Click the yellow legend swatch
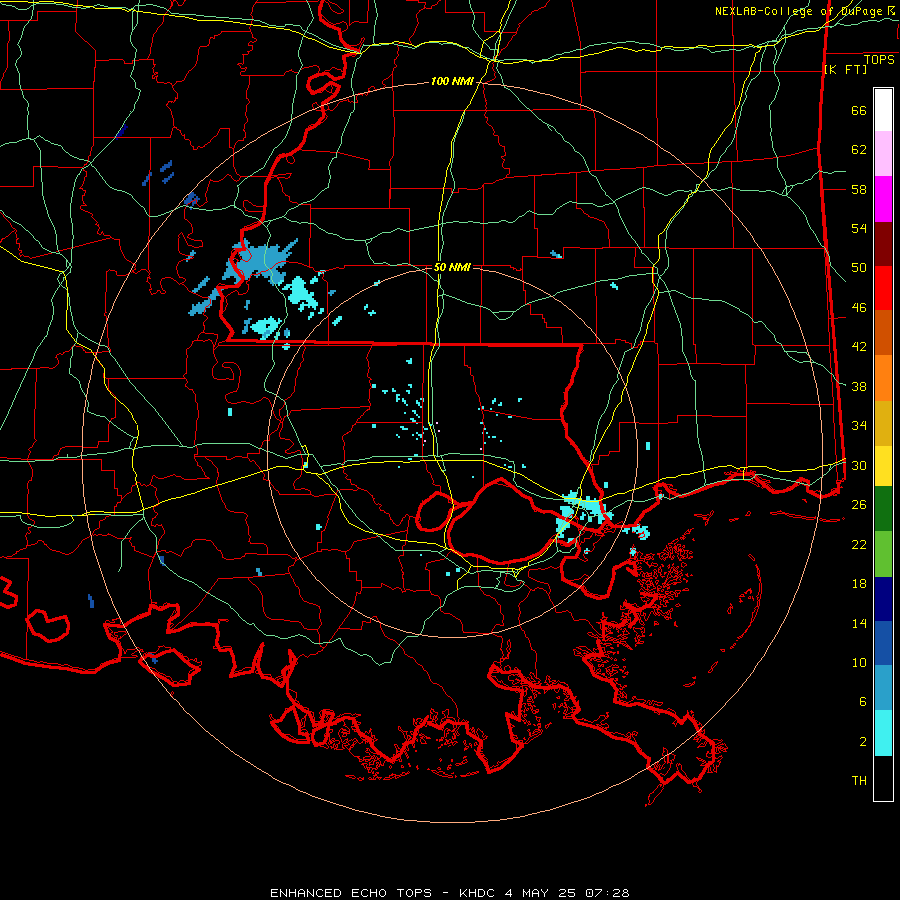 pos(883,466)
